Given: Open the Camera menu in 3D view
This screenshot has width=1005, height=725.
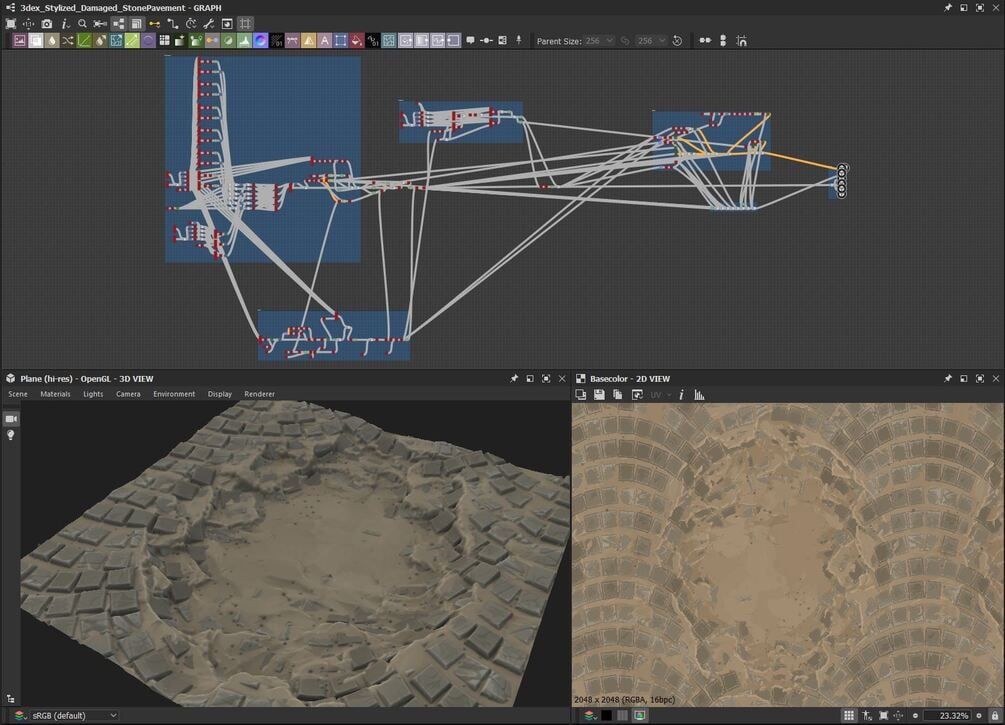Looking at the screenshot, I should [128, 394].
